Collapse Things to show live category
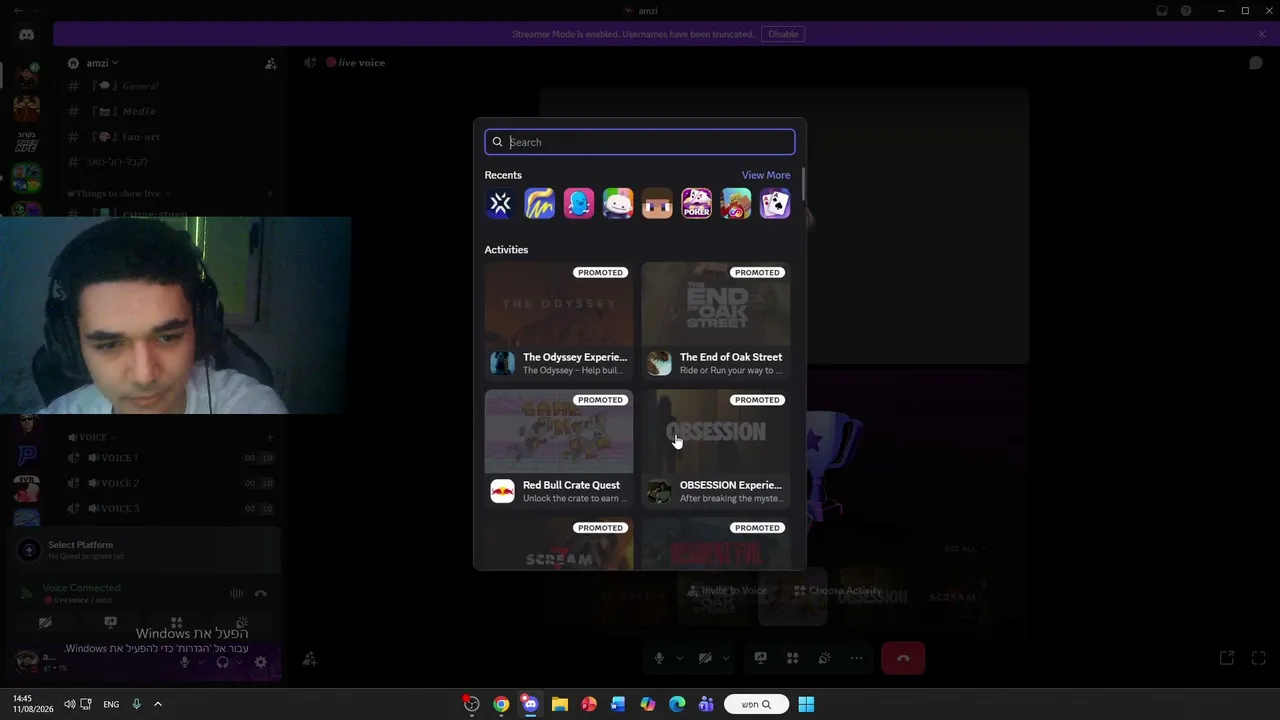The width and height of the screenshot is (1280, 720). (x=118, y=193)
